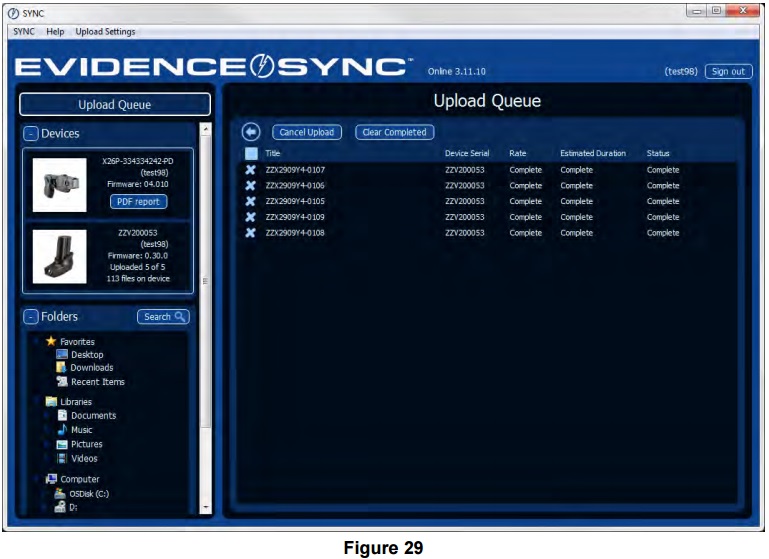Image resolution: width=769 pixels, height=559 pixels.
Task: Remove upload ZZX2909Y4-0108 with its X icon
Action: pyautogui.click(x=250, y=233)
